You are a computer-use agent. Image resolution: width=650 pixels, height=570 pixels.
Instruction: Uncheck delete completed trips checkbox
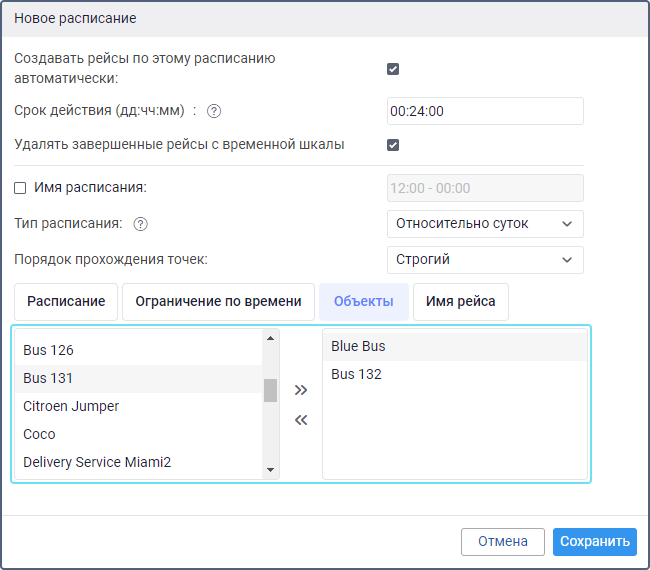pos(393,144)
